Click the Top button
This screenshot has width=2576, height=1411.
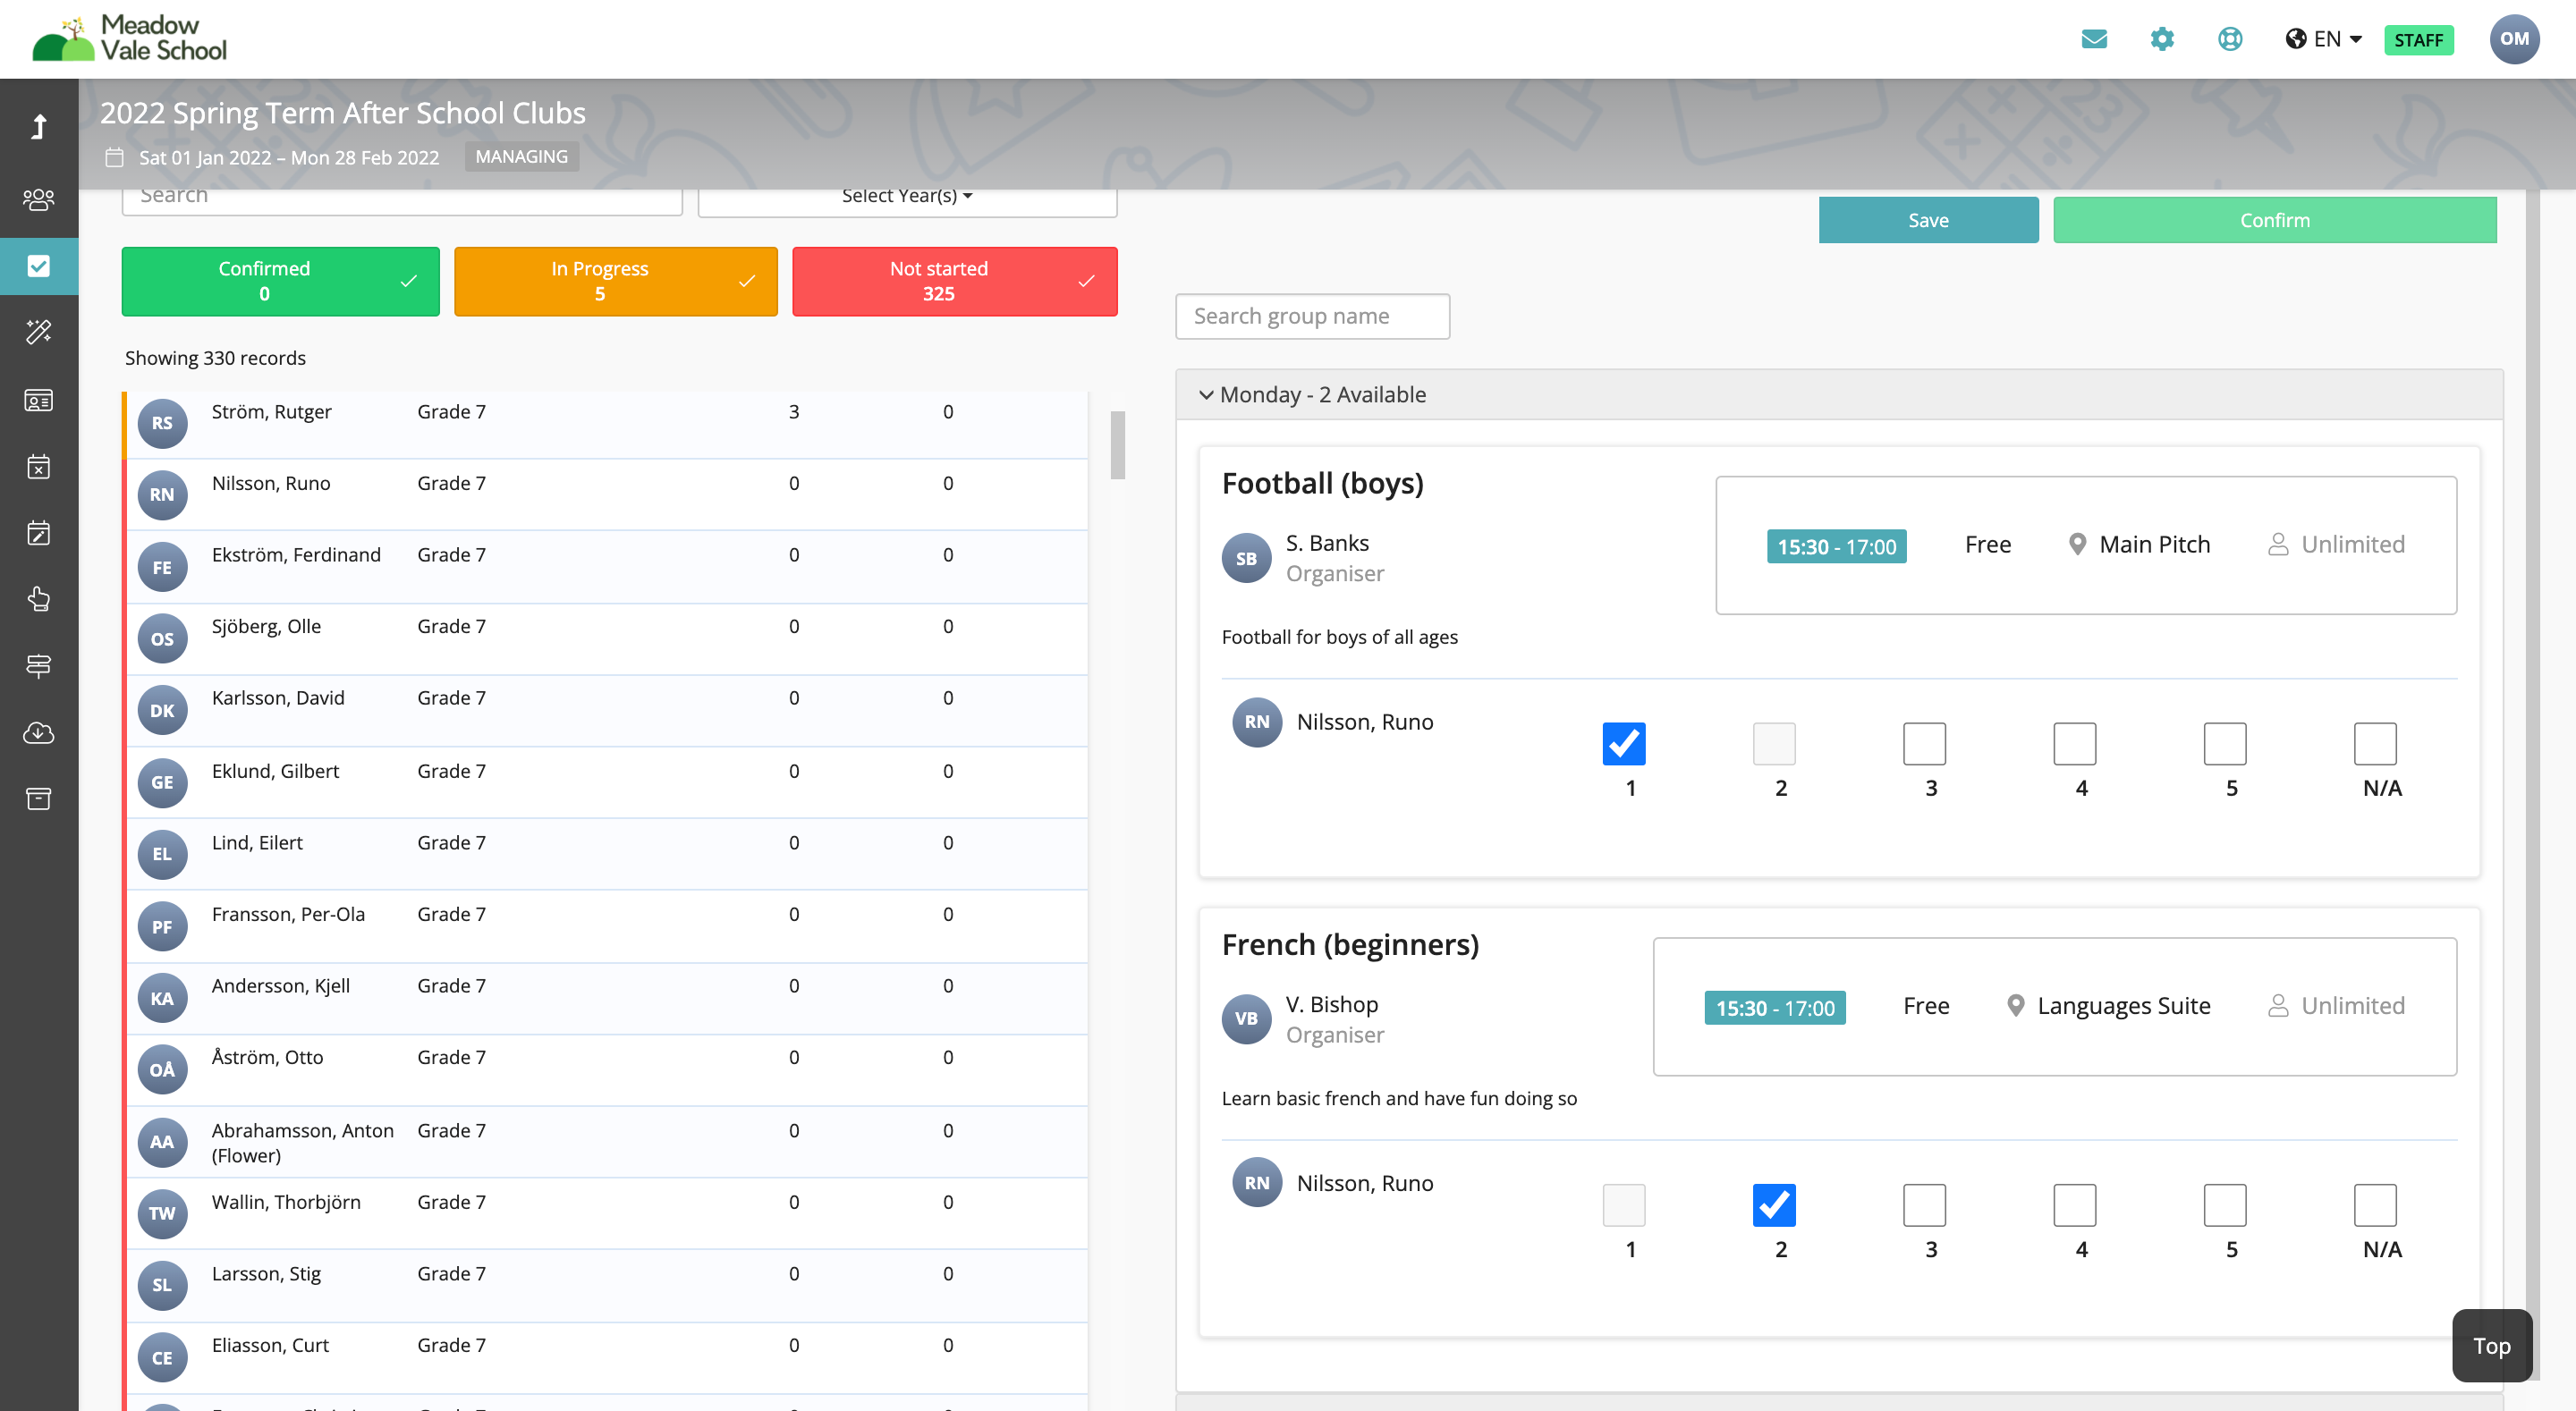tap(2491, 1345)
